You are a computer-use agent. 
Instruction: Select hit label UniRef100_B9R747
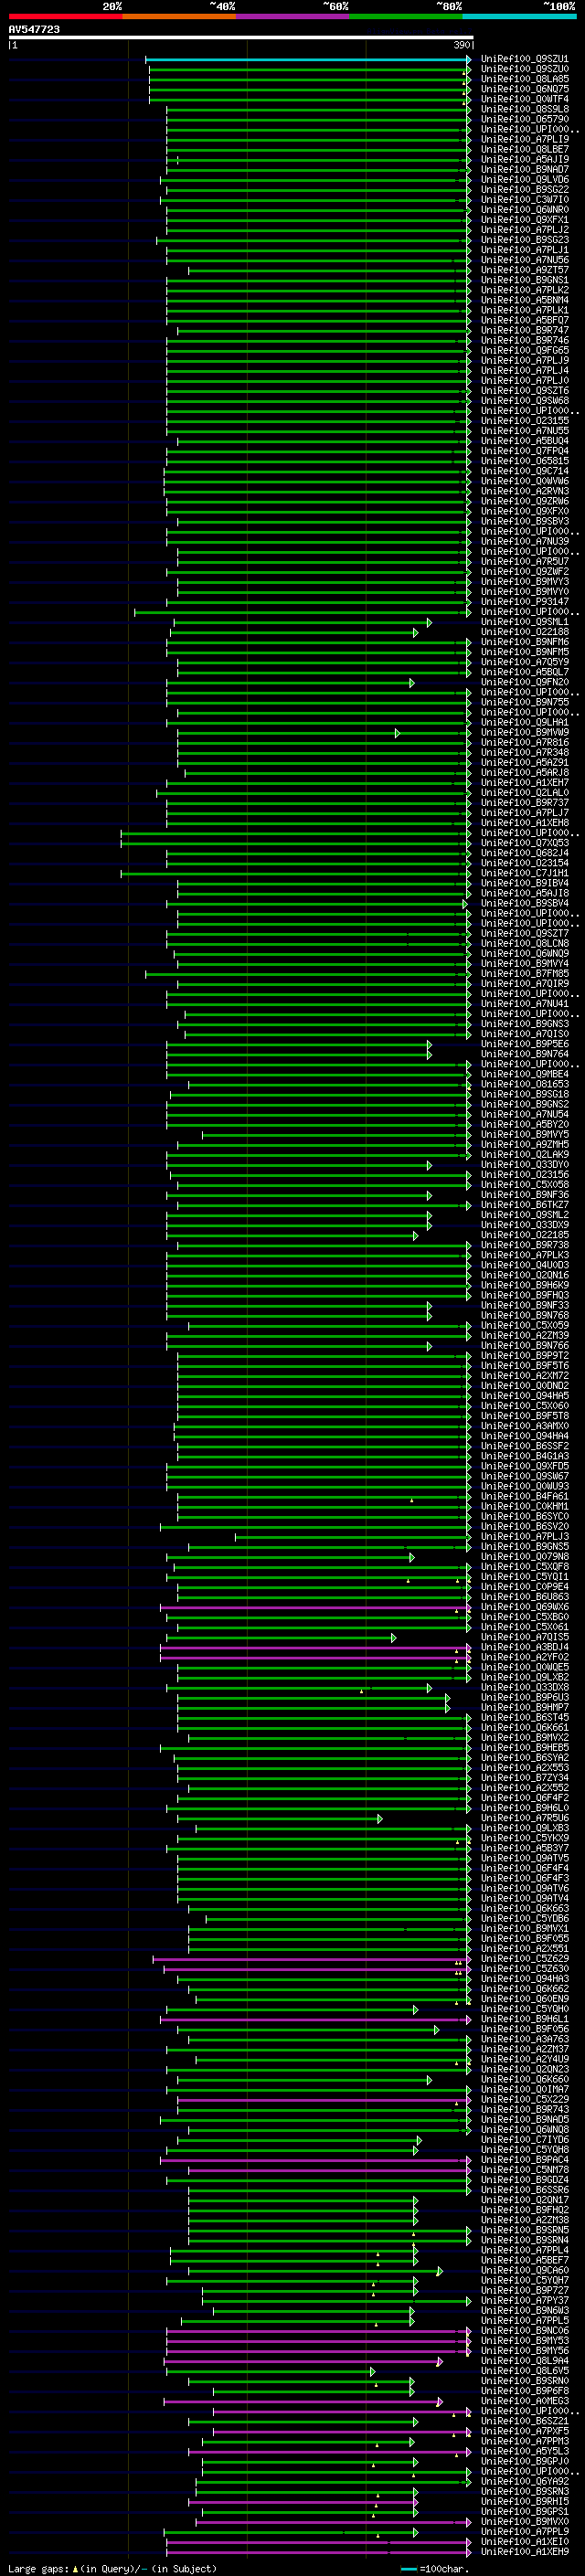(x=525, y=330)
